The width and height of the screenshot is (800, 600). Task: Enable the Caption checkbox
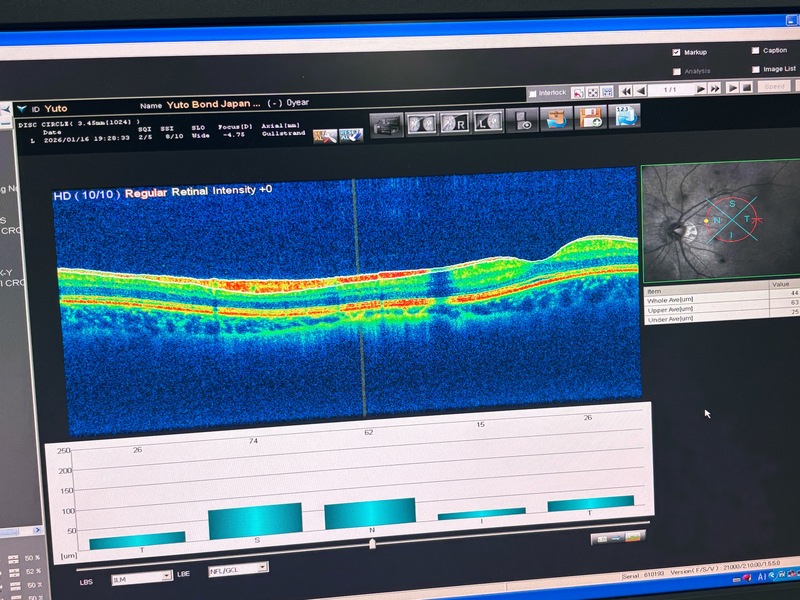pos(755,50)
